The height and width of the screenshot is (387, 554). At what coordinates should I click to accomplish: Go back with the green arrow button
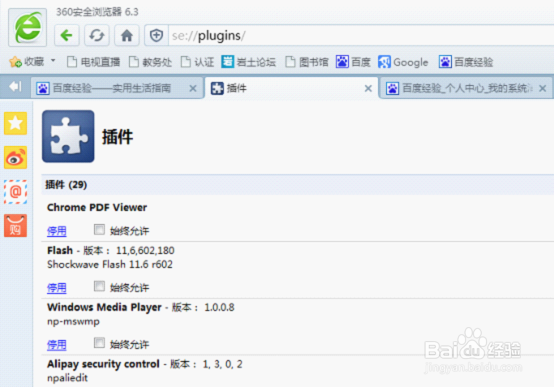tap(66, 35)
